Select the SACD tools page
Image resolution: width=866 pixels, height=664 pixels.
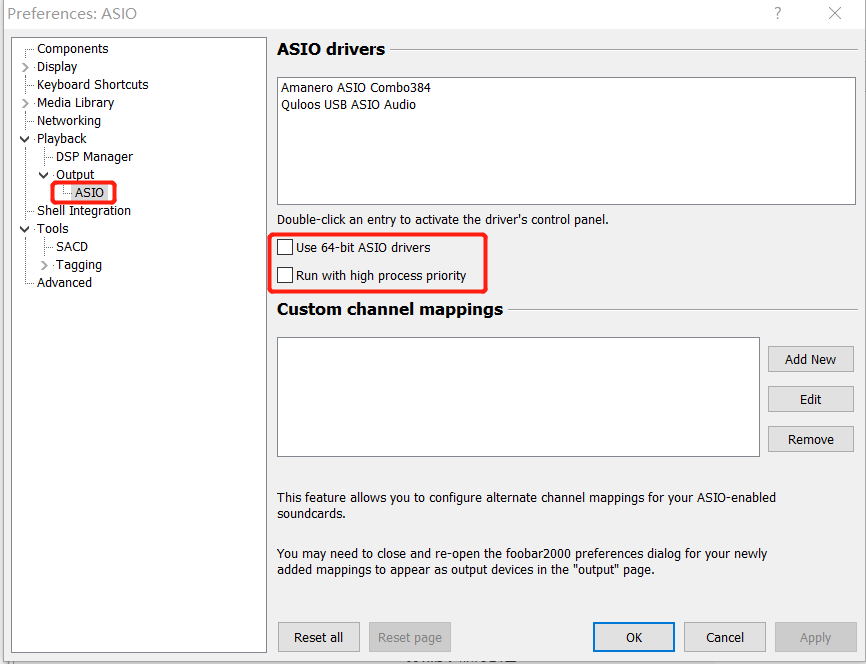tap(72, 247)
